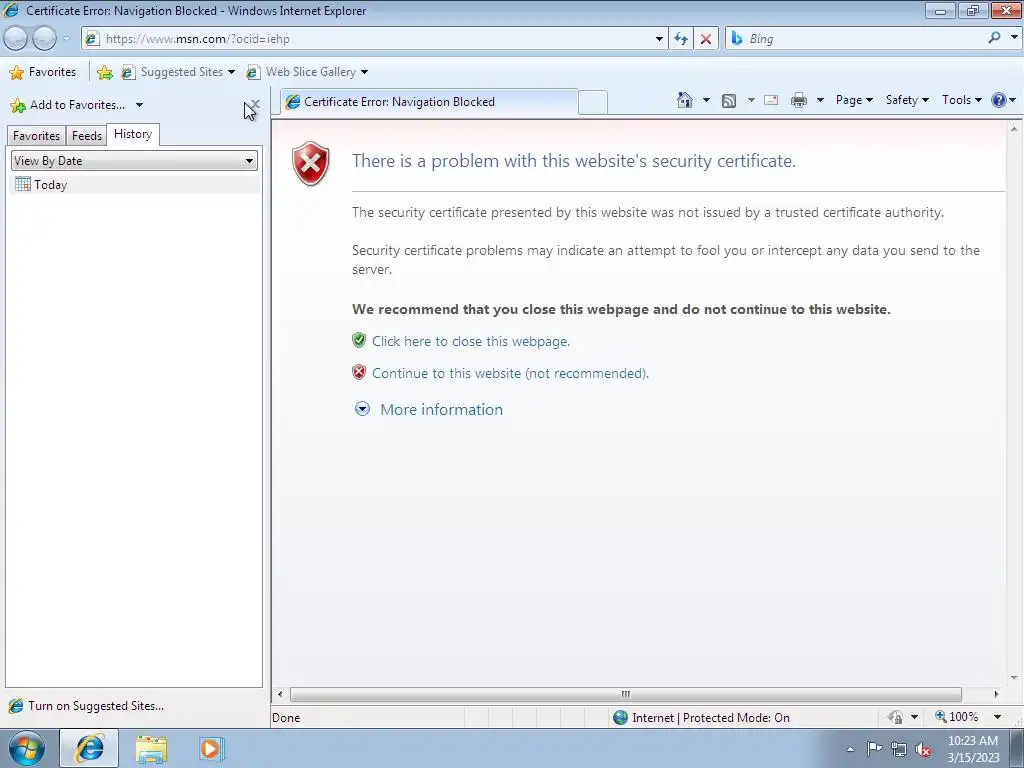
Task: Click the muted volume tray icon
Action: [923, 749]
